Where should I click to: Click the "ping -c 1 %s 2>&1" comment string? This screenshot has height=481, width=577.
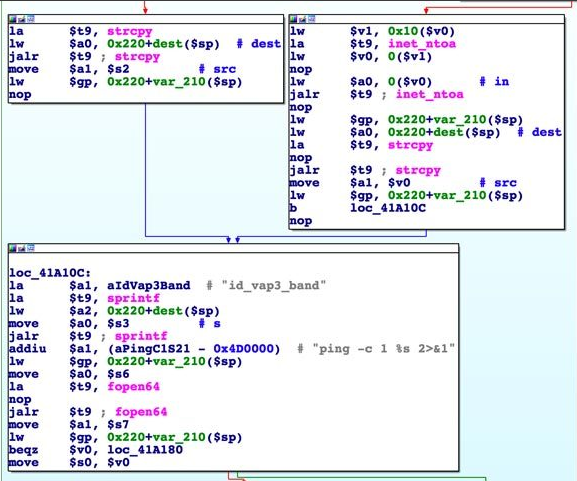(383, 349)
